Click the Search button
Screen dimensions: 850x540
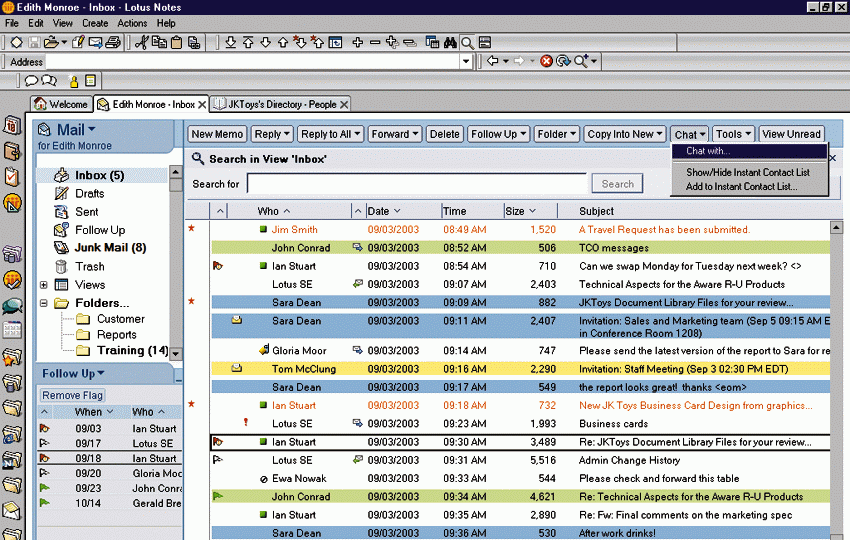617,184
